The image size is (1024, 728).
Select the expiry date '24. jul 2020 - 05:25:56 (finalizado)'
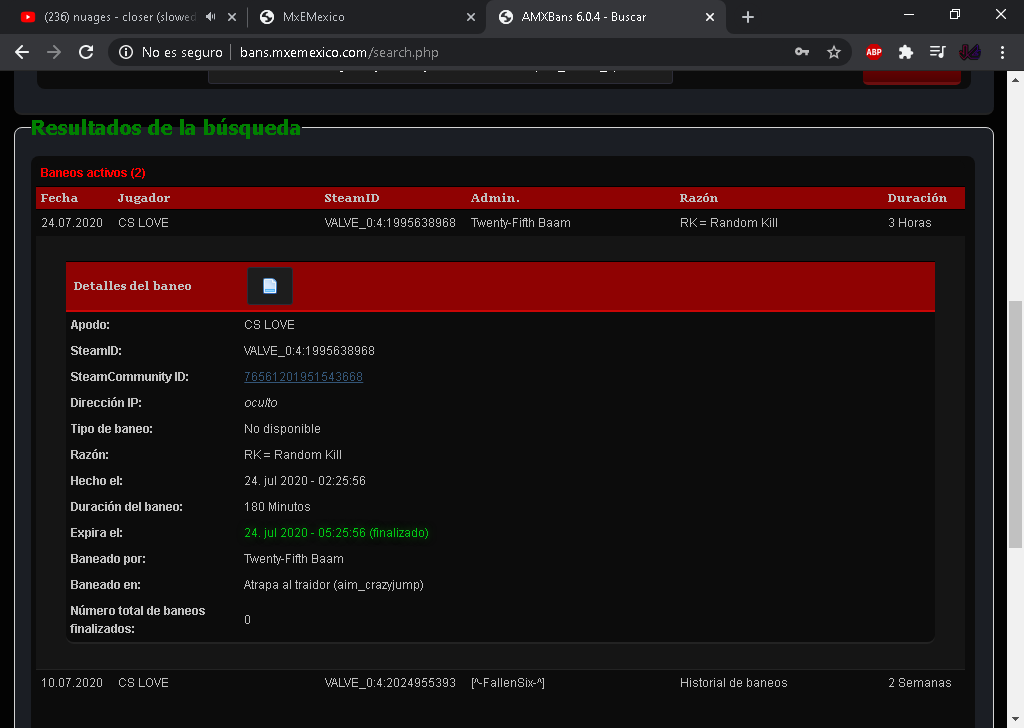pyautogui.click(x=336, y=533)
